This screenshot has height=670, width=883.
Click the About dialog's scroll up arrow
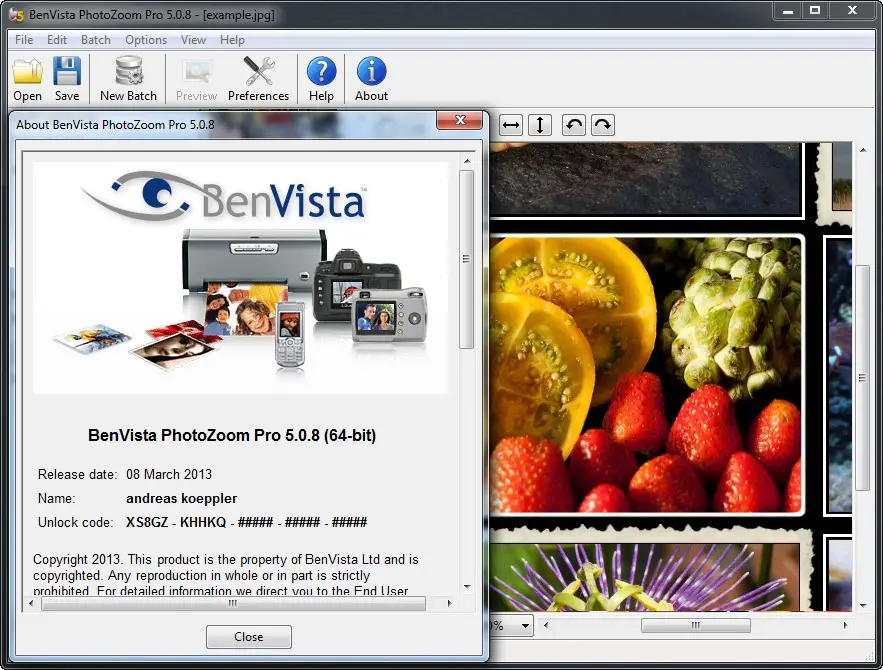point(467,162)
